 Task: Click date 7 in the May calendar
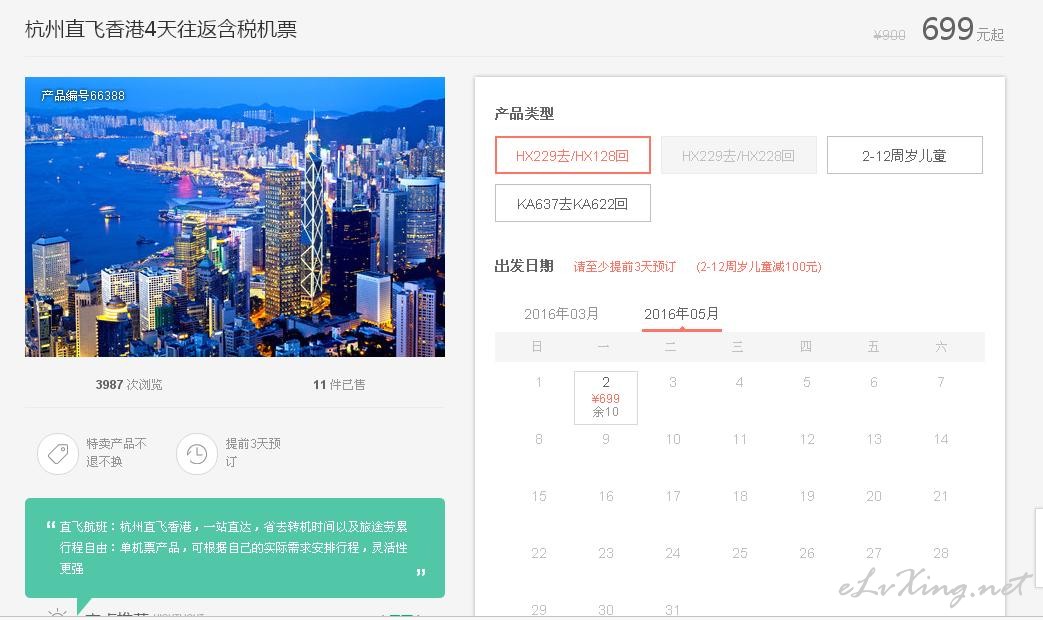(941, 382)
